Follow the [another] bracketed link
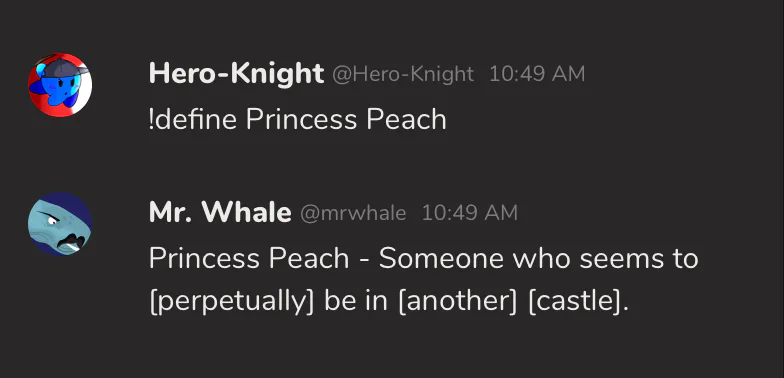This screenshot has width=784, height=378. (458, 302)
